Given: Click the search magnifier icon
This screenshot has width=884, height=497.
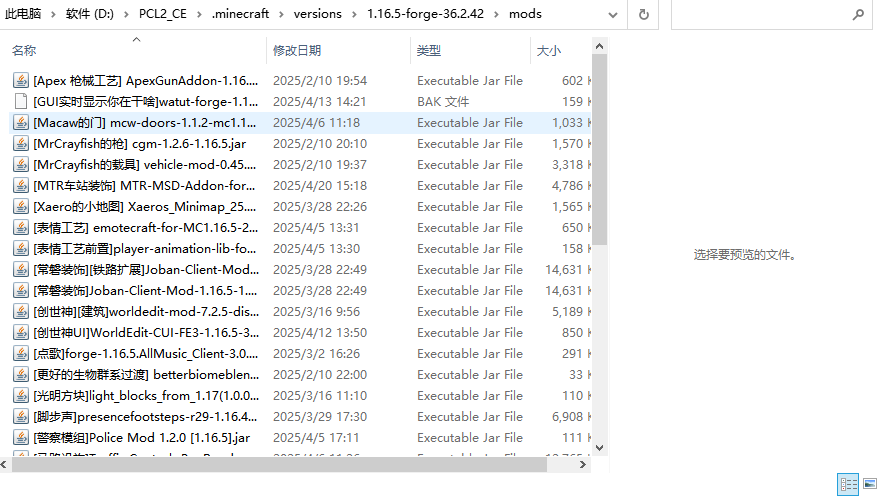Looking at the screenshot, I should [x=858, y=14].
